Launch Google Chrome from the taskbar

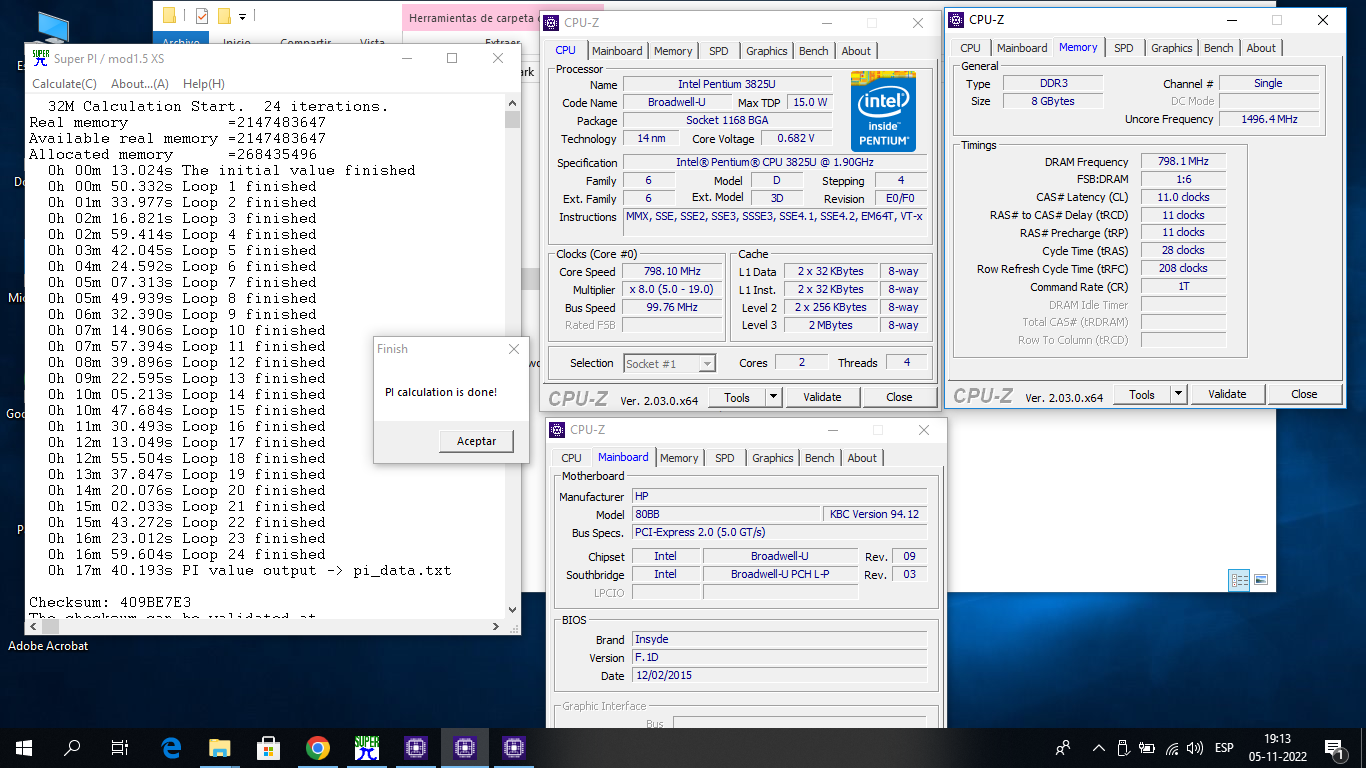(318, 748)
